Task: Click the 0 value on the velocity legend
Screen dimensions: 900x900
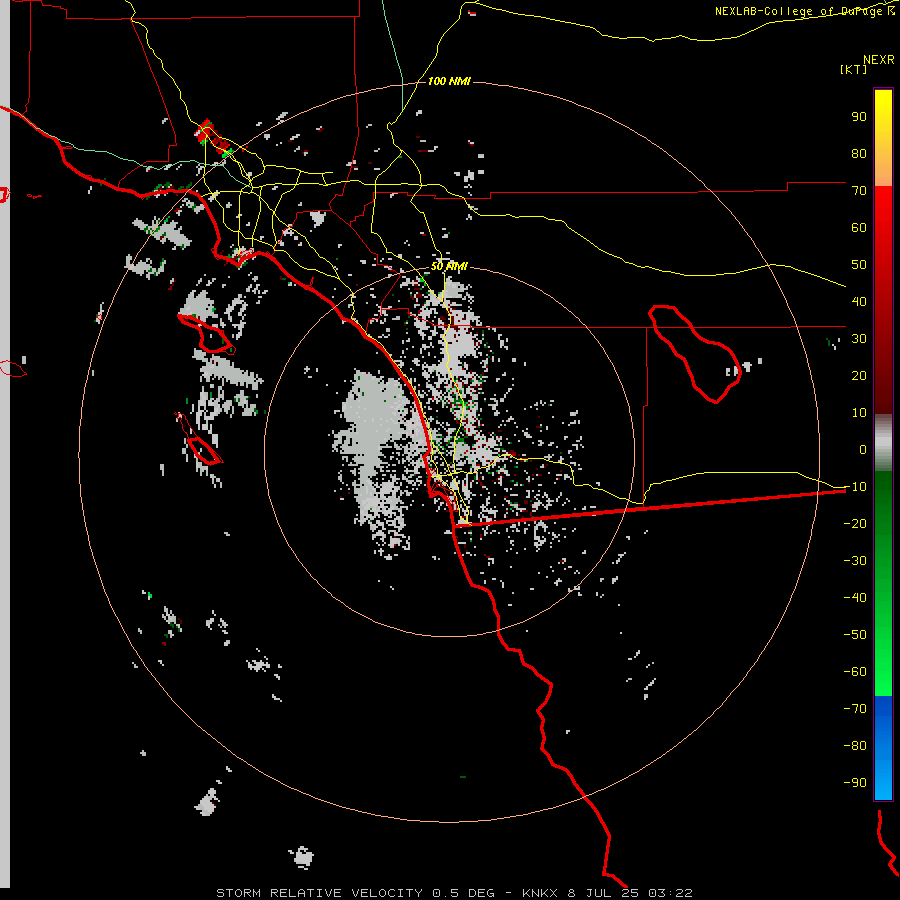Action: 863,449
